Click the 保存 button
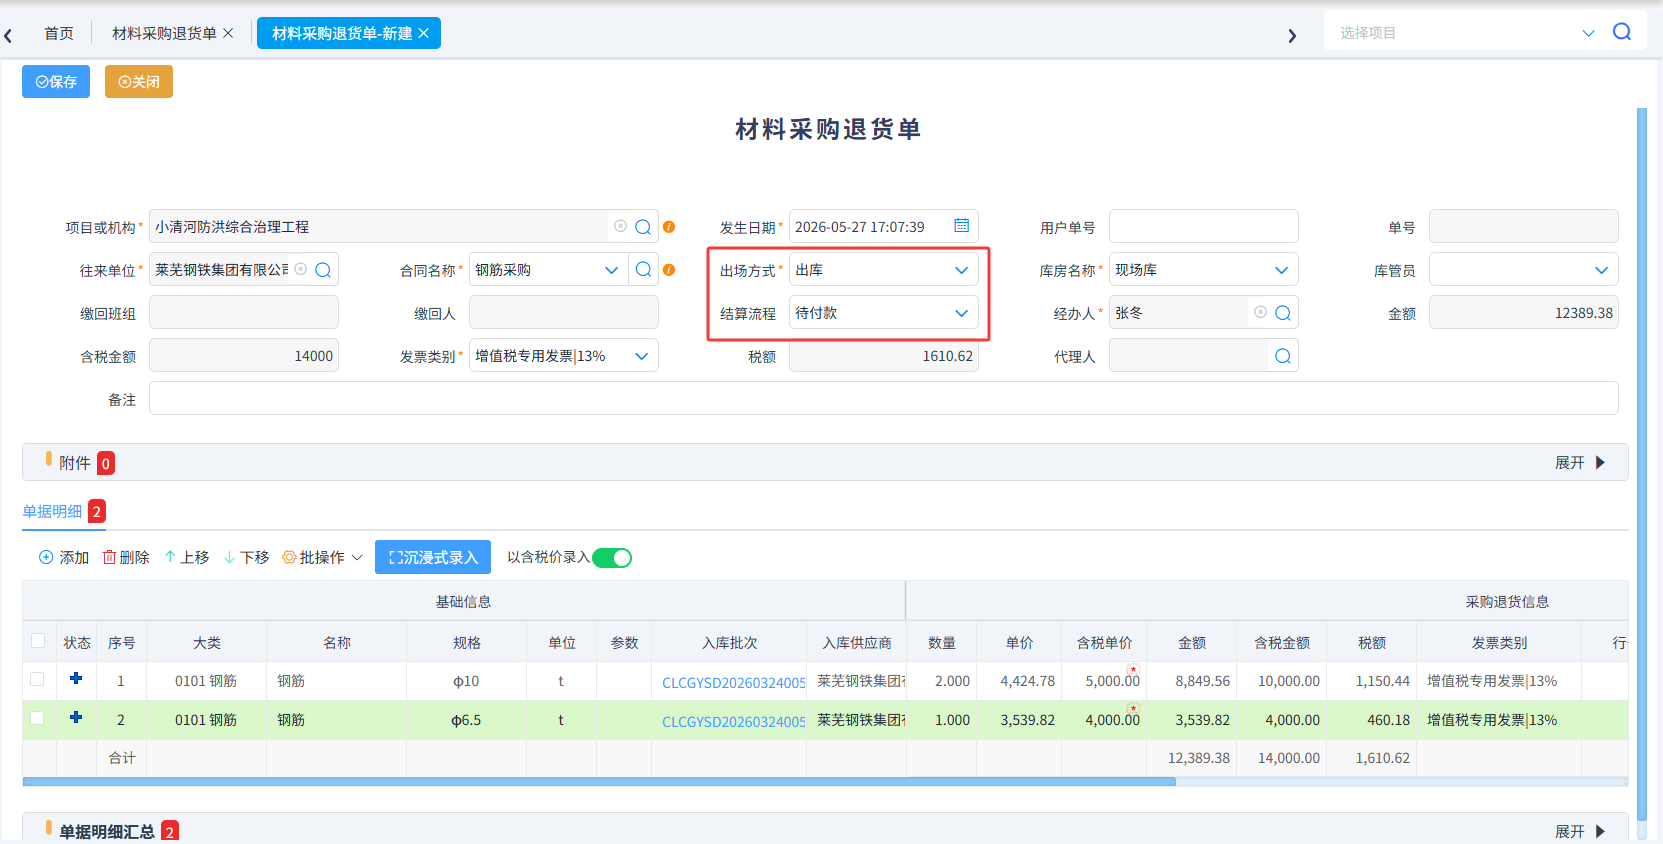This screenshot has height=844, width=1663. 56,82
